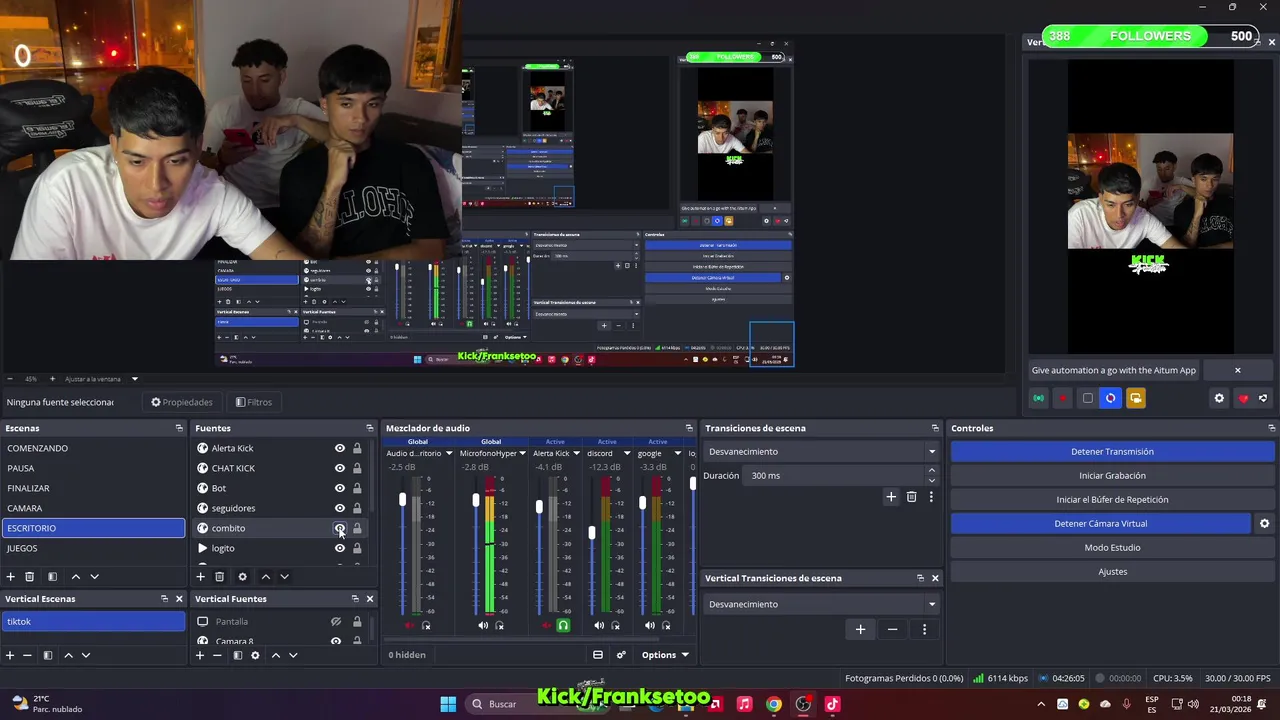Mute the discord audio channel

[599, 625]
